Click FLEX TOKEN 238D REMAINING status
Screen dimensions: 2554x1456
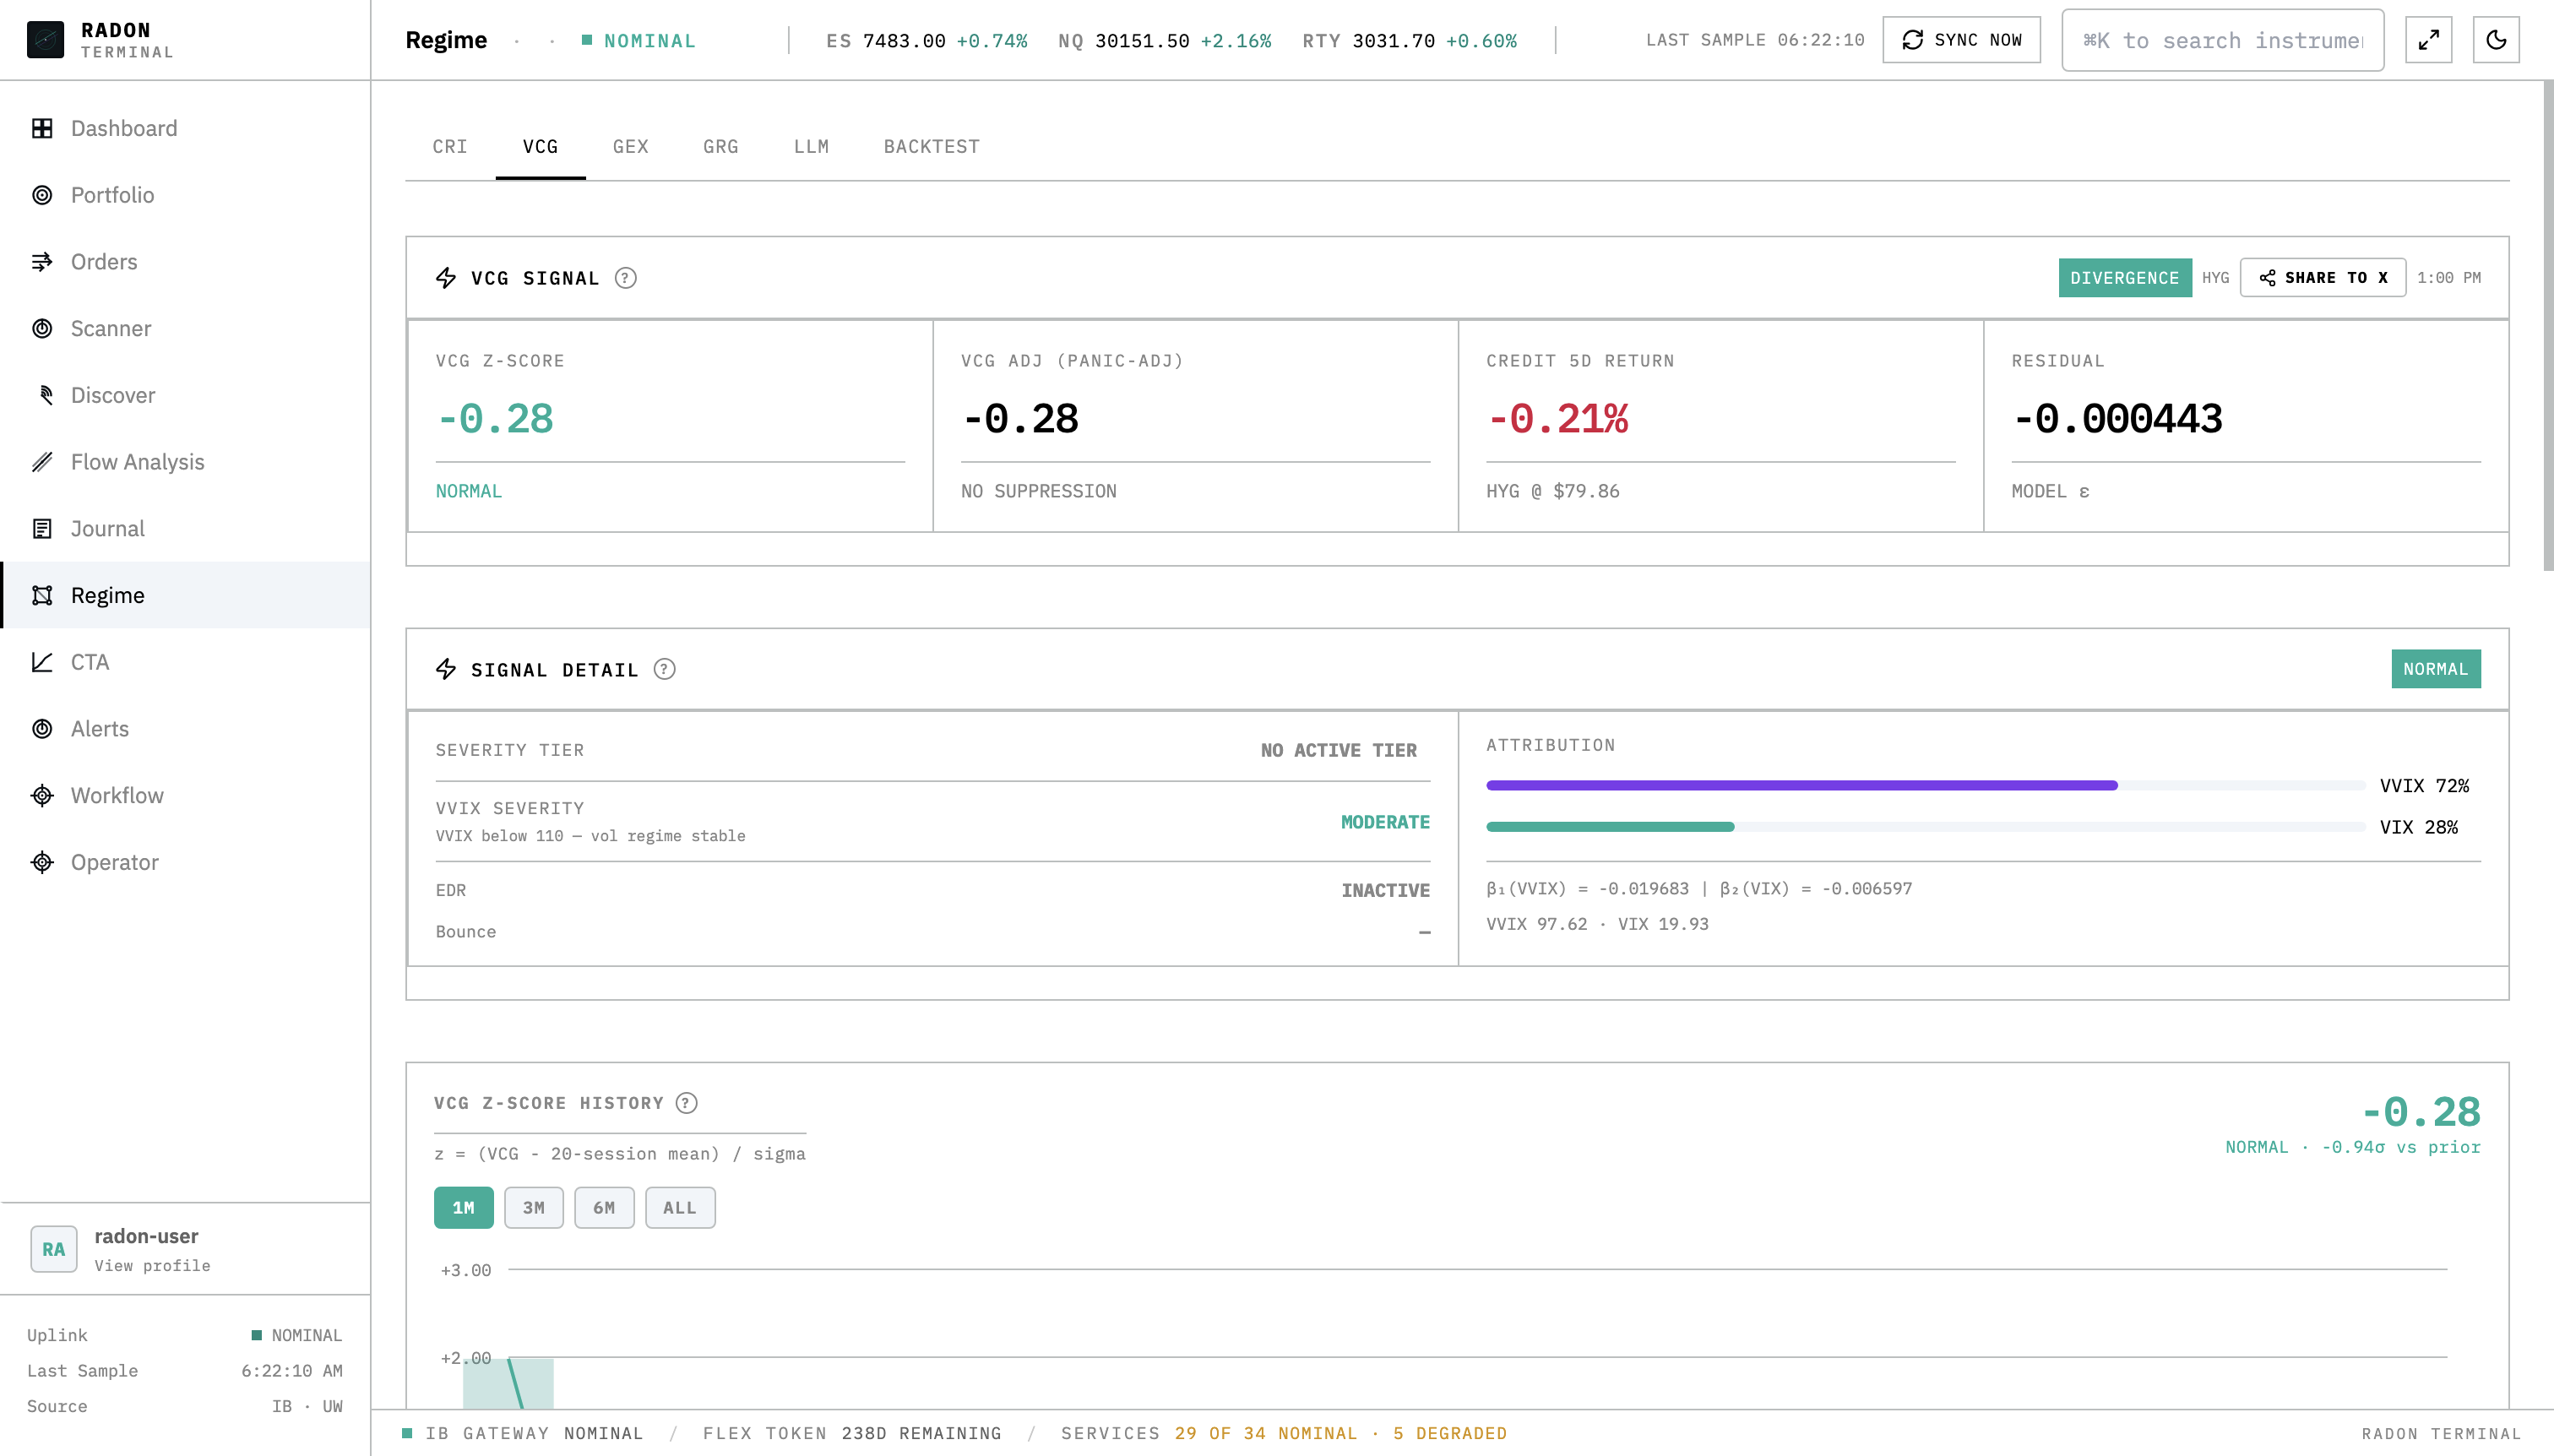point(852,1433)
